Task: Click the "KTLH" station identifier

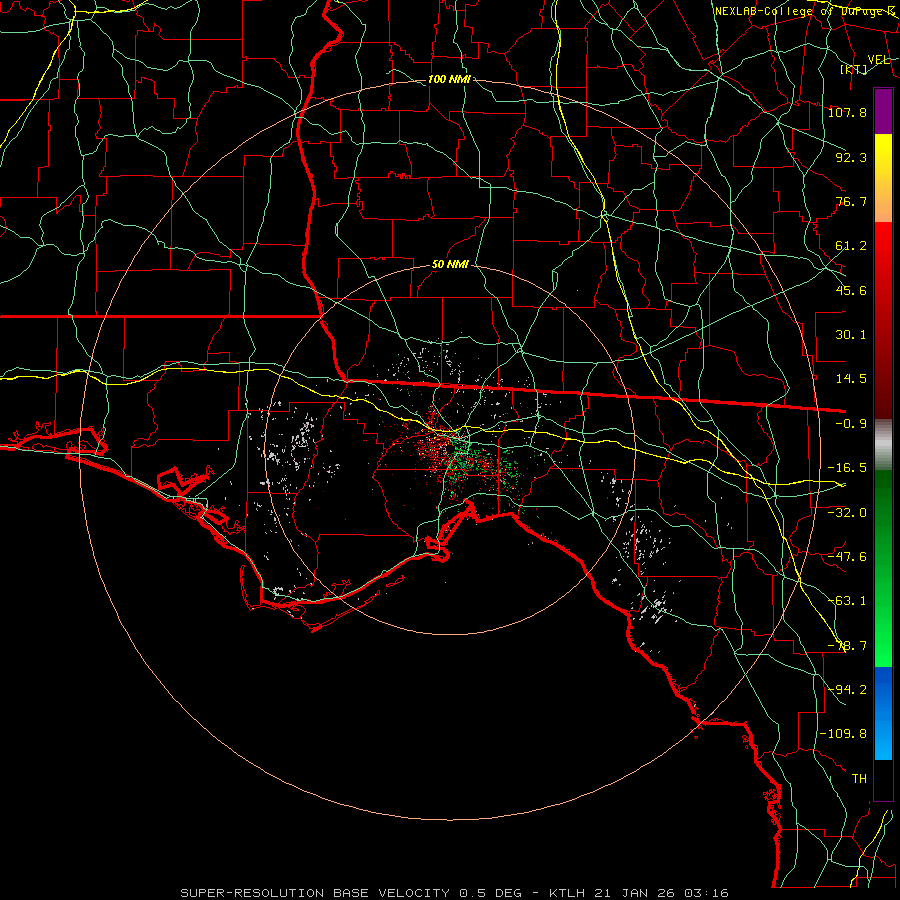Action: (567, 893)
